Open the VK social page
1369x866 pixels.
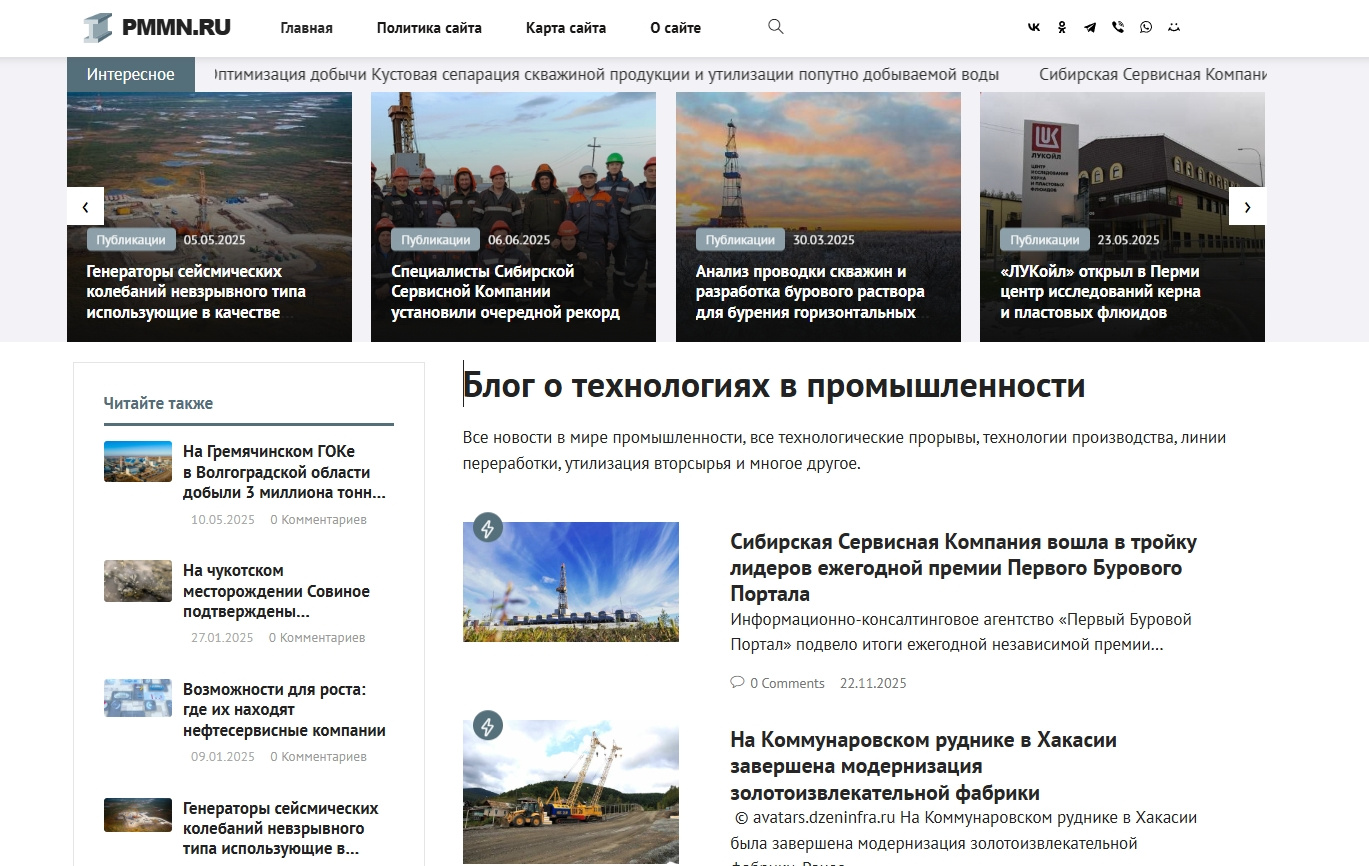coord(1034,28)
